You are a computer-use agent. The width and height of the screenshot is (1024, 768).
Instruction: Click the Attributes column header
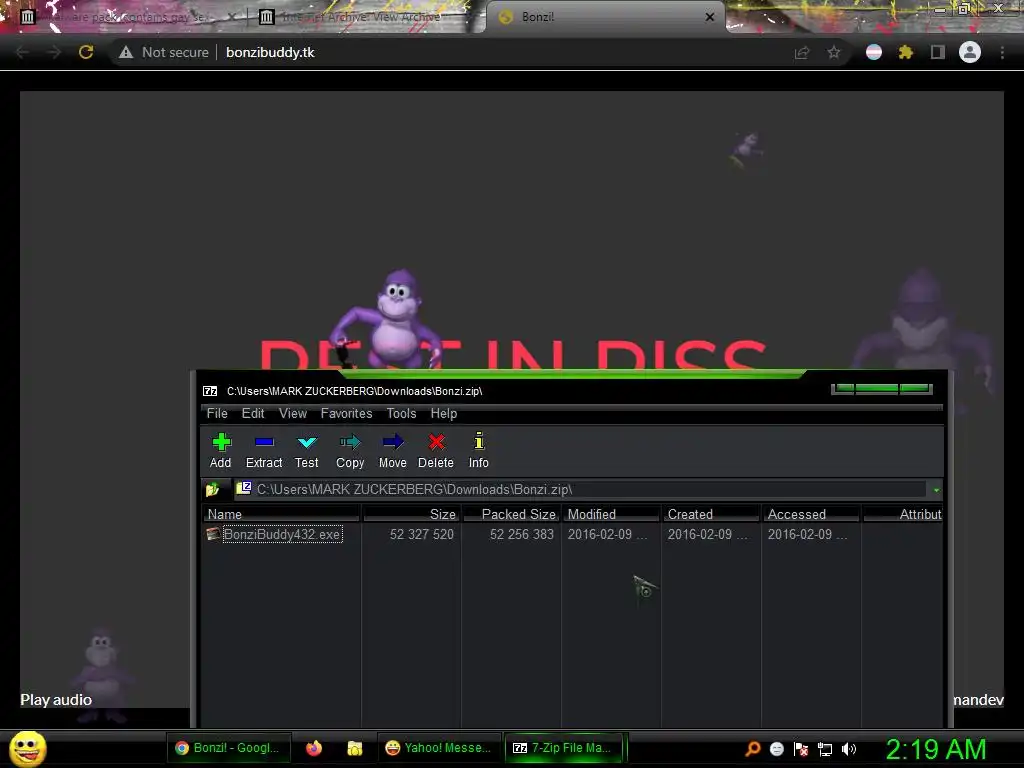point(903,514)
